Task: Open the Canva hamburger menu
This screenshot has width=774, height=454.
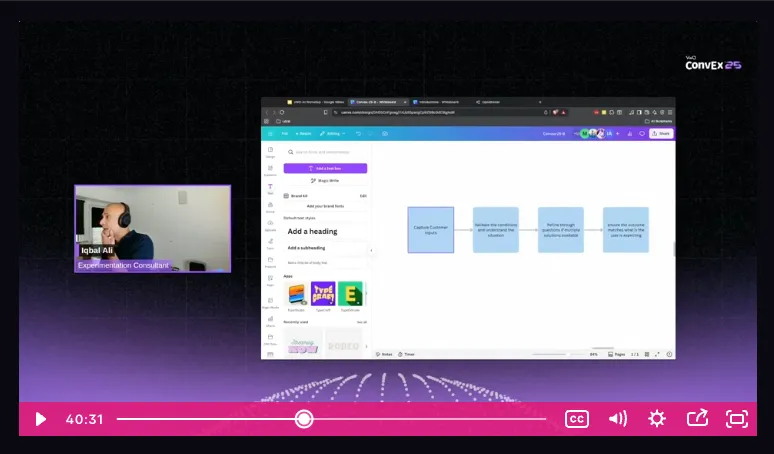Action: tap(270, 134)
